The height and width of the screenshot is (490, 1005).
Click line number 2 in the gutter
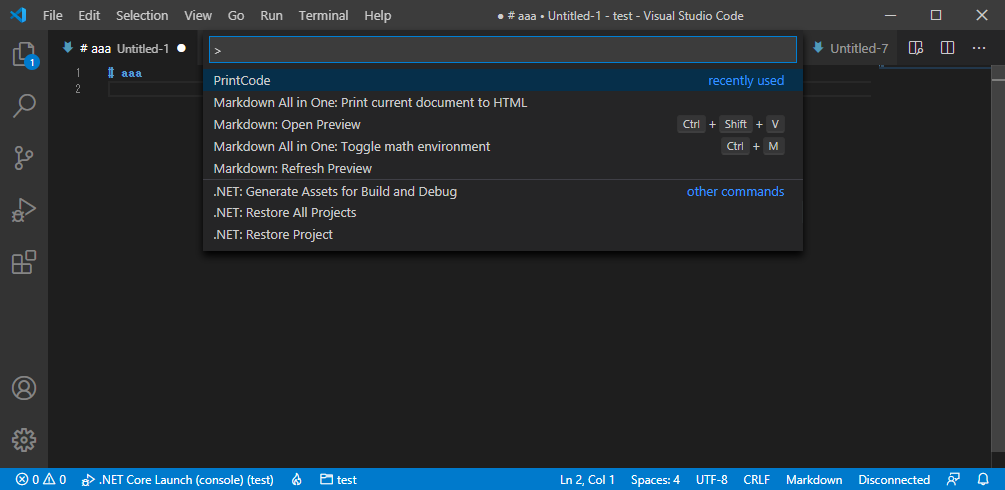click(x=78, y=89)
